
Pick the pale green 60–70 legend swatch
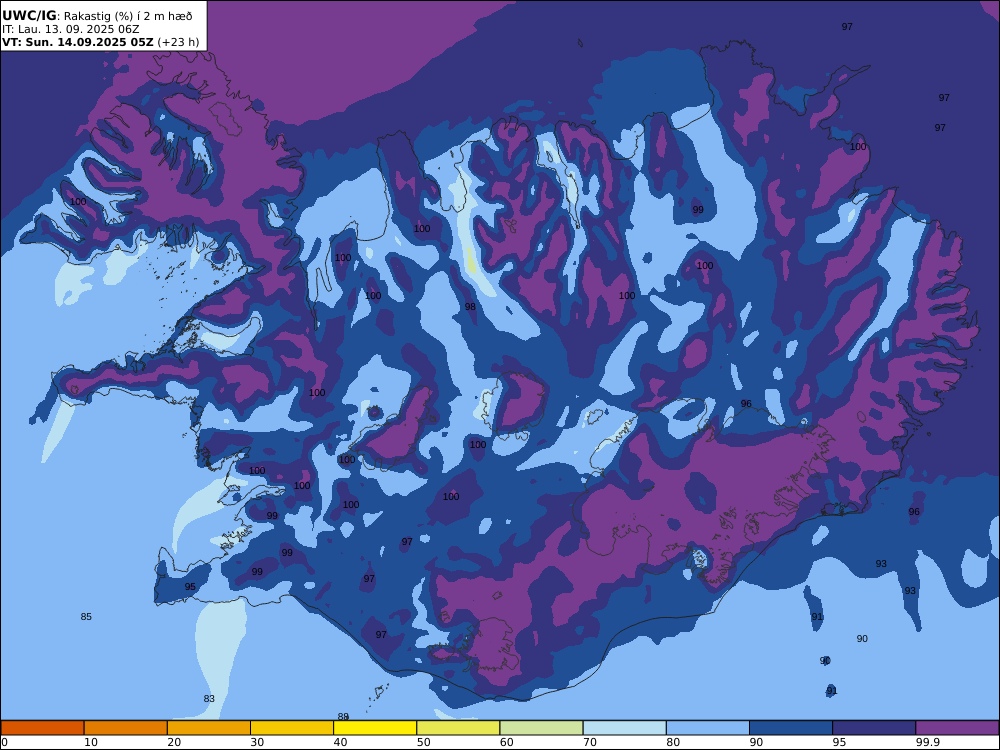pyautogui.click(x=541, y=728)
